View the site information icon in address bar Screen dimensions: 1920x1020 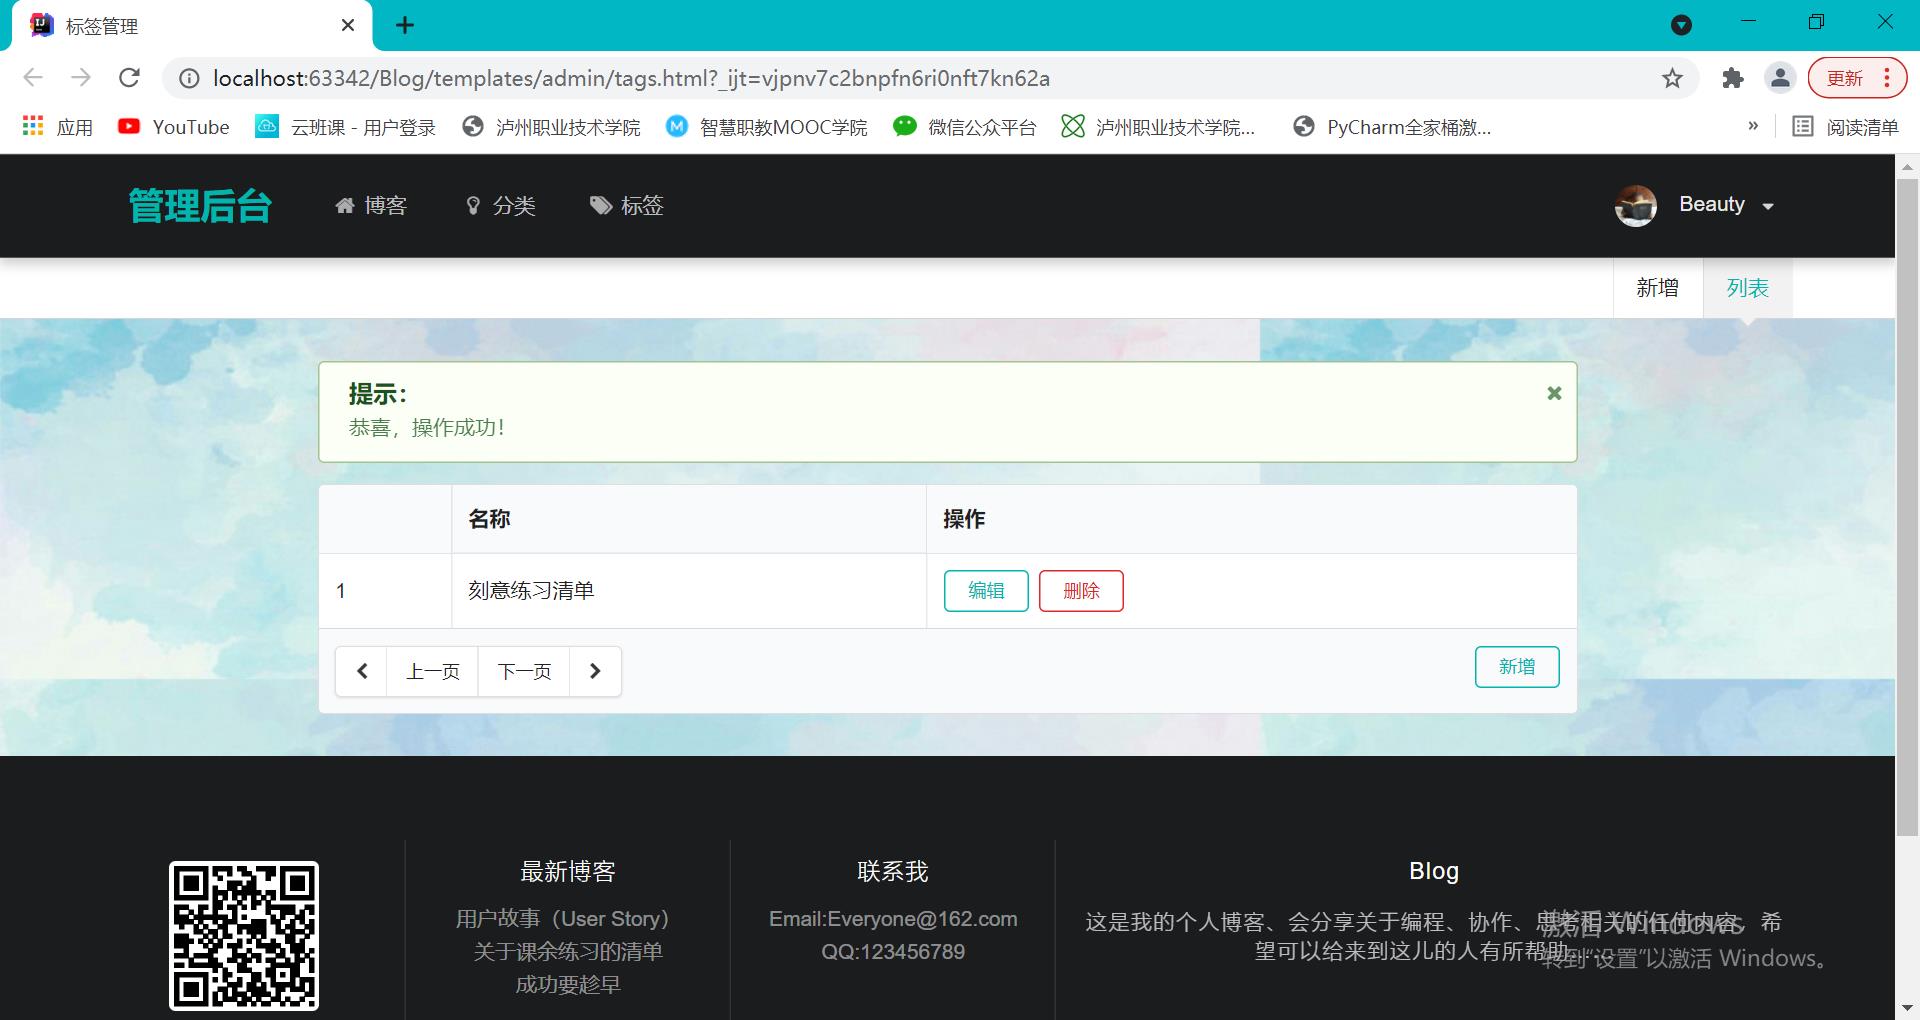(189, 78)
